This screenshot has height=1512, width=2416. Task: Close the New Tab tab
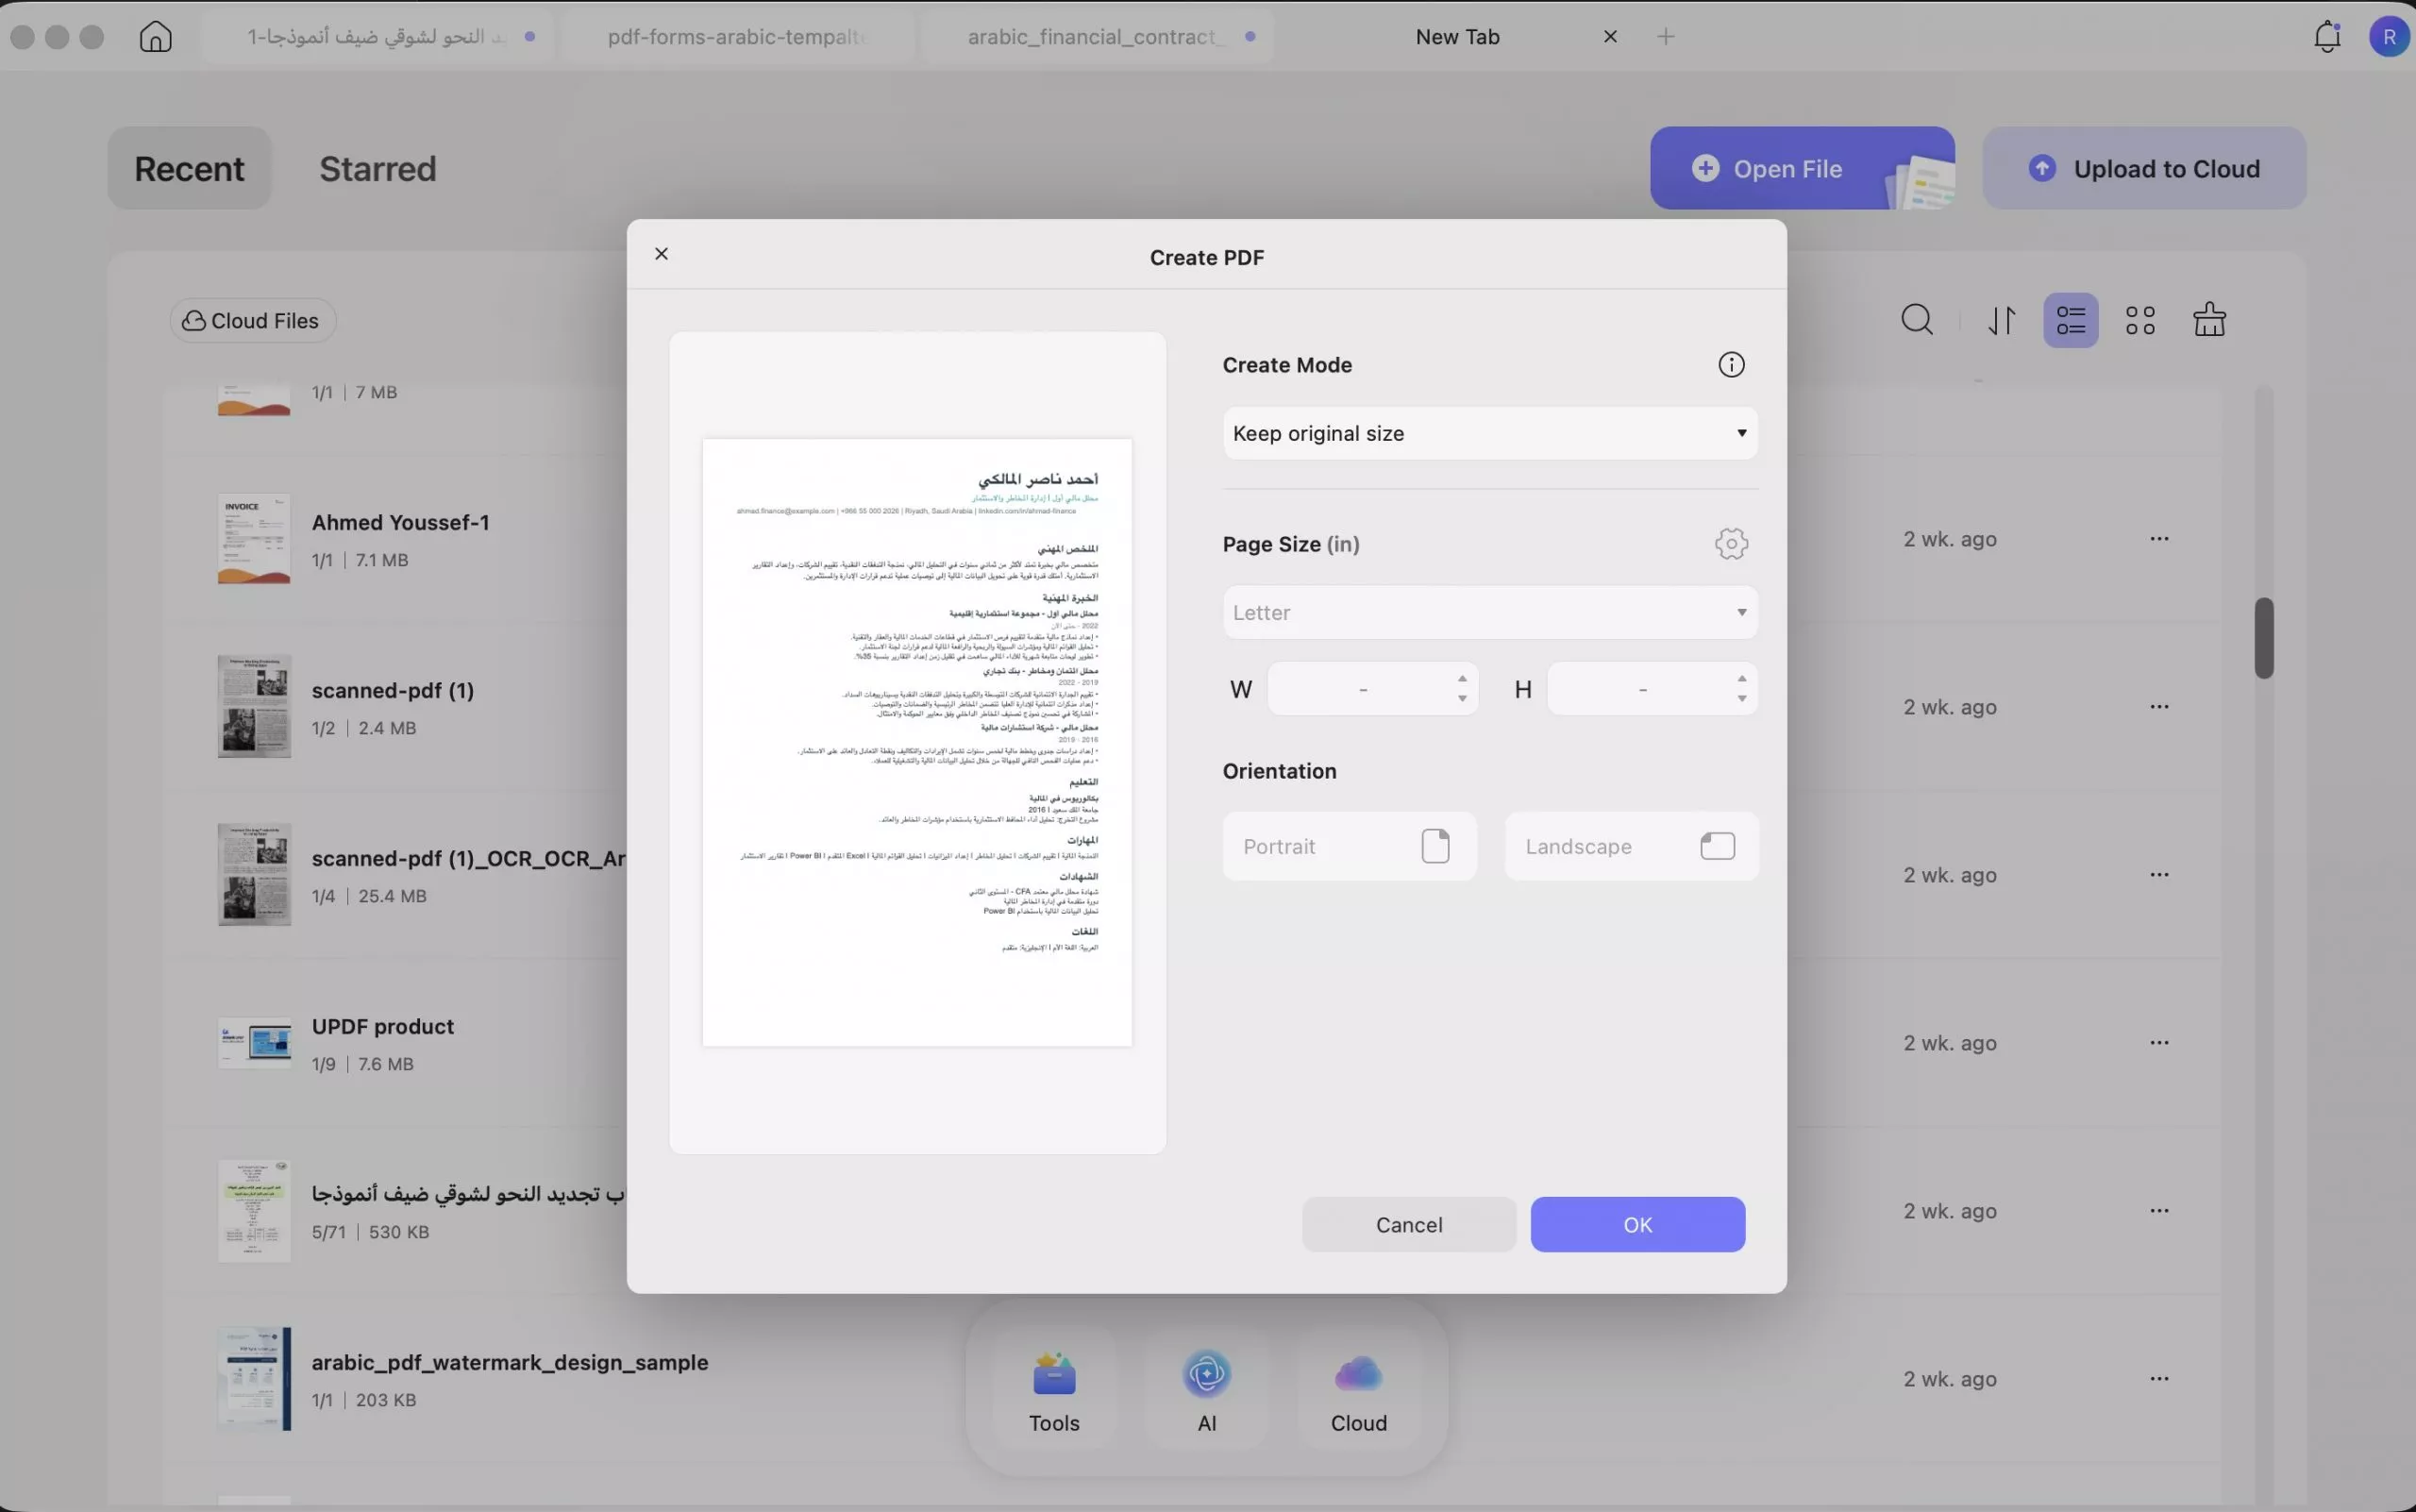[x=1610, y=37]
